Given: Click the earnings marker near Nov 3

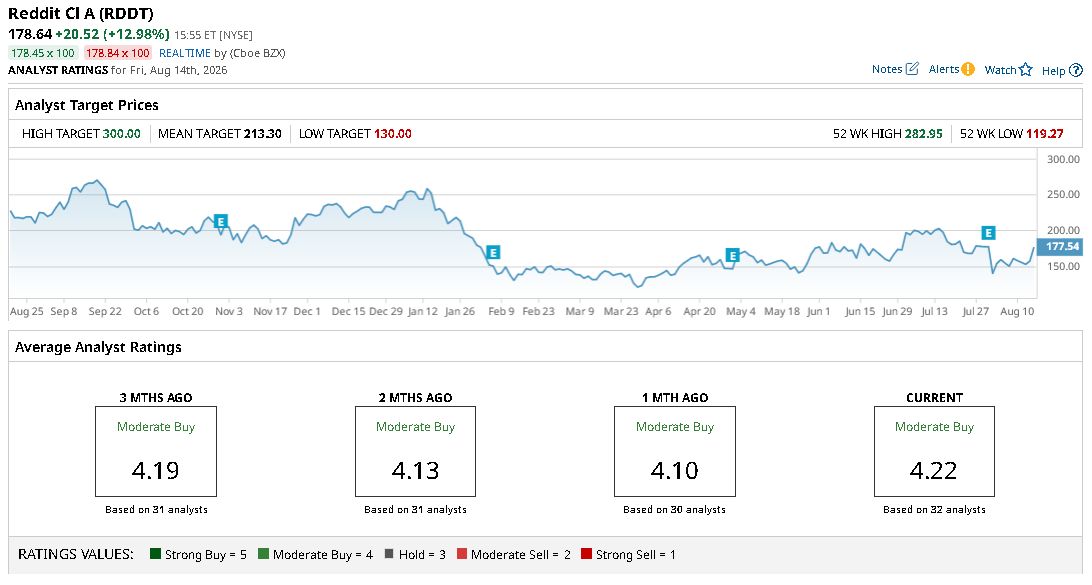Looking at the screenshot, I should [x=220, y=222].
